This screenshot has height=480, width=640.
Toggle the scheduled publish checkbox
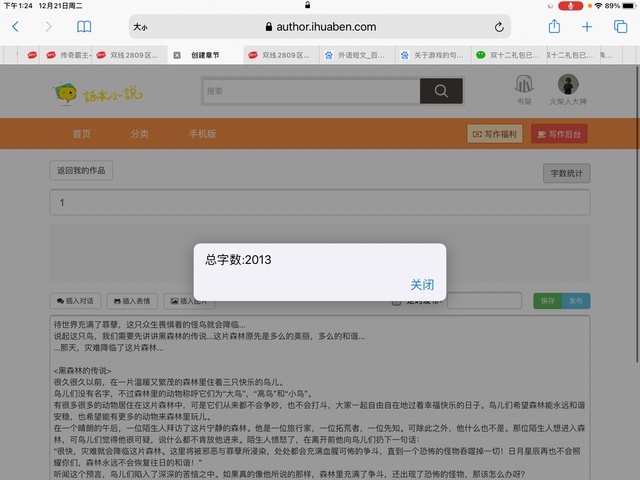pos(397,300)
